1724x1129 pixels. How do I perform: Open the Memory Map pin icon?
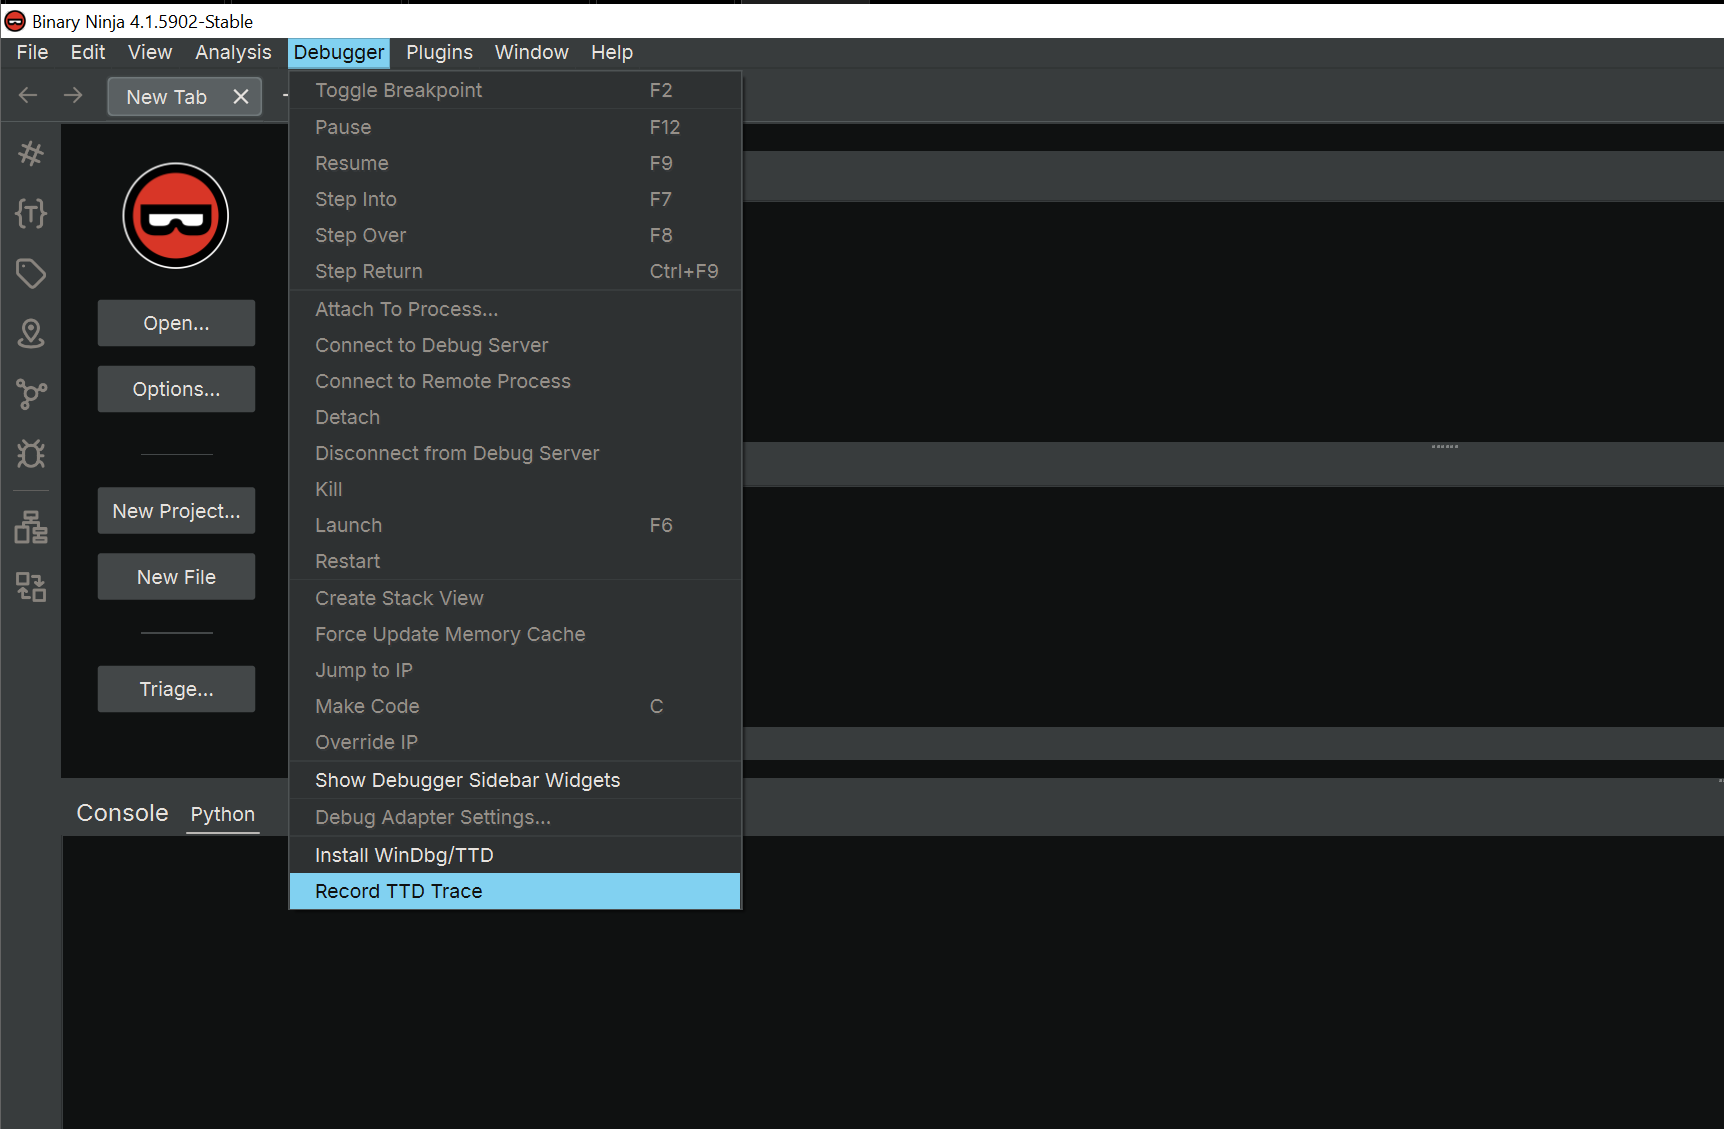pyautogui.click(x=31, y=333)
